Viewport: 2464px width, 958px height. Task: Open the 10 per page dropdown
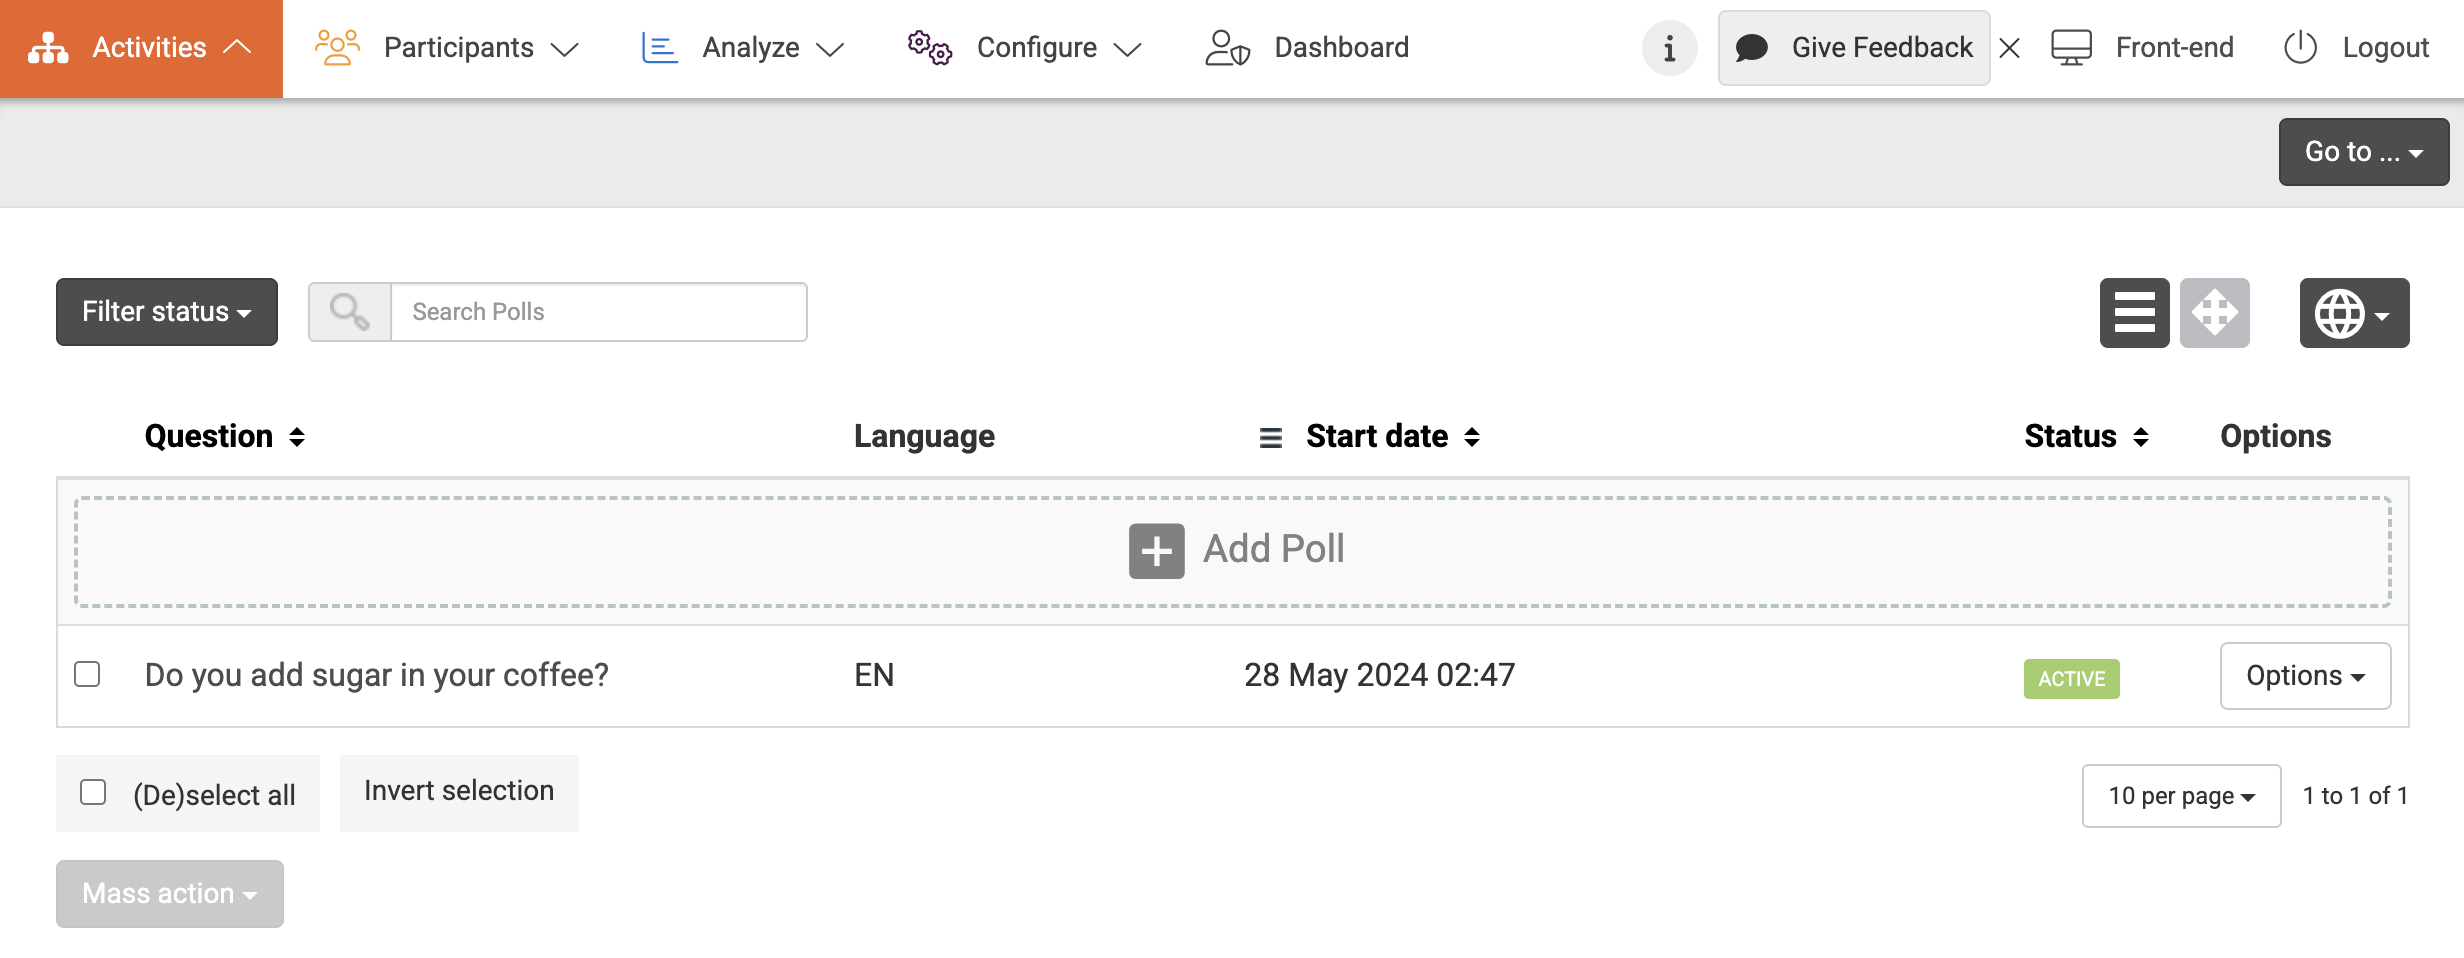click(x=2181, y=796)
